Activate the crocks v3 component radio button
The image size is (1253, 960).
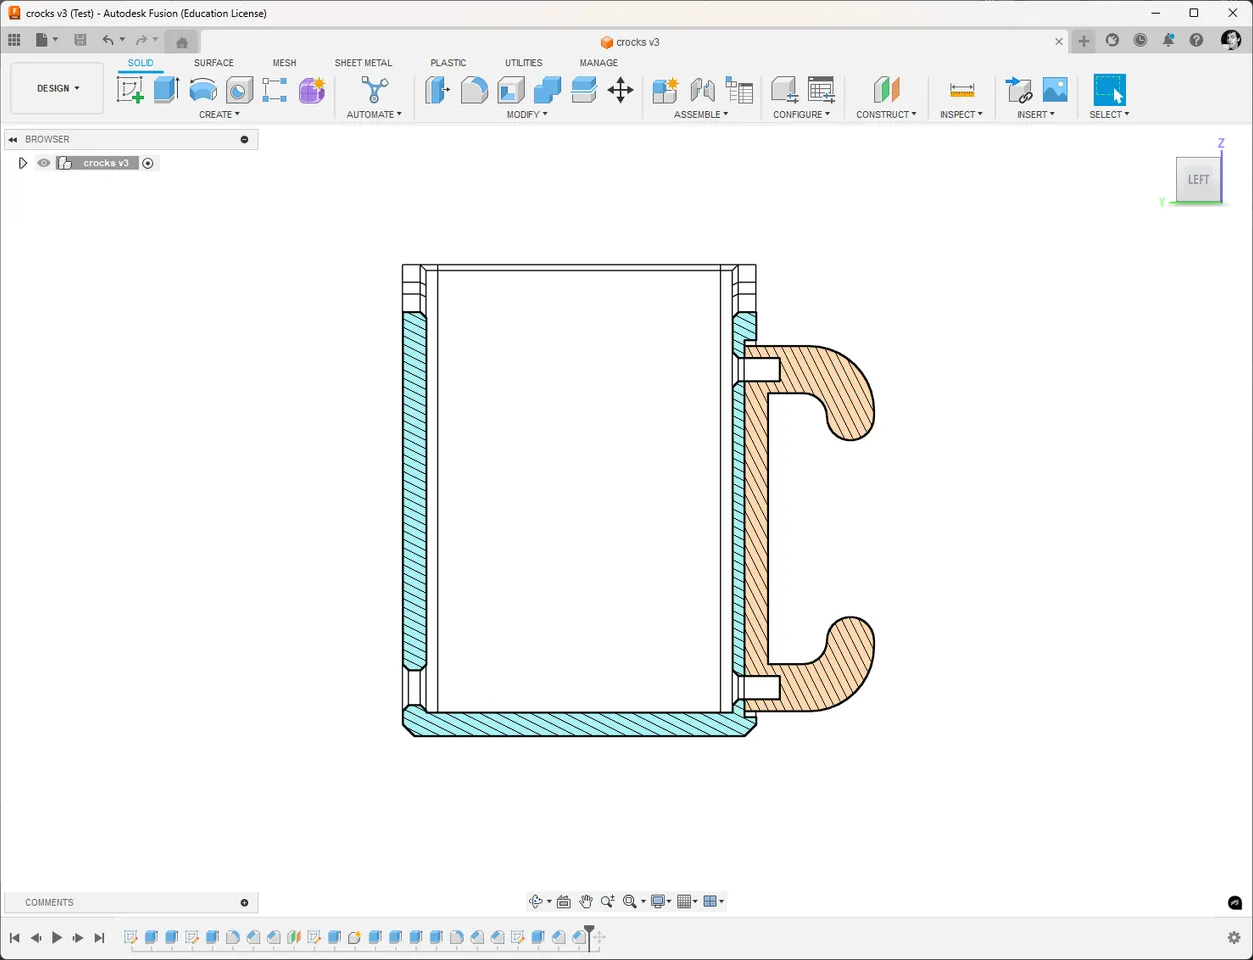click(x=148, y=163)
